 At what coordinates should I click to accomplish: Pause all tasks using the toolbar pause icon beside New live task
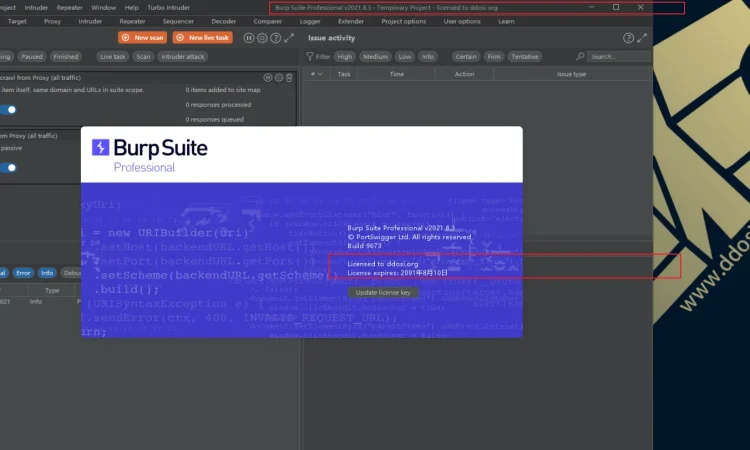[x=249, y=38]
